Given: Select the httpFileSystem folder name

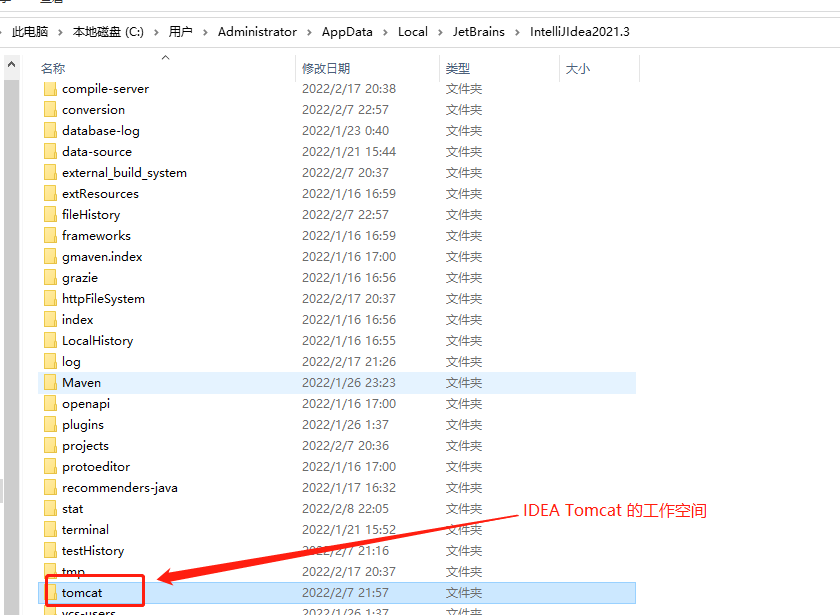Looking at the screenshot, I should click(x=103, y=298).
